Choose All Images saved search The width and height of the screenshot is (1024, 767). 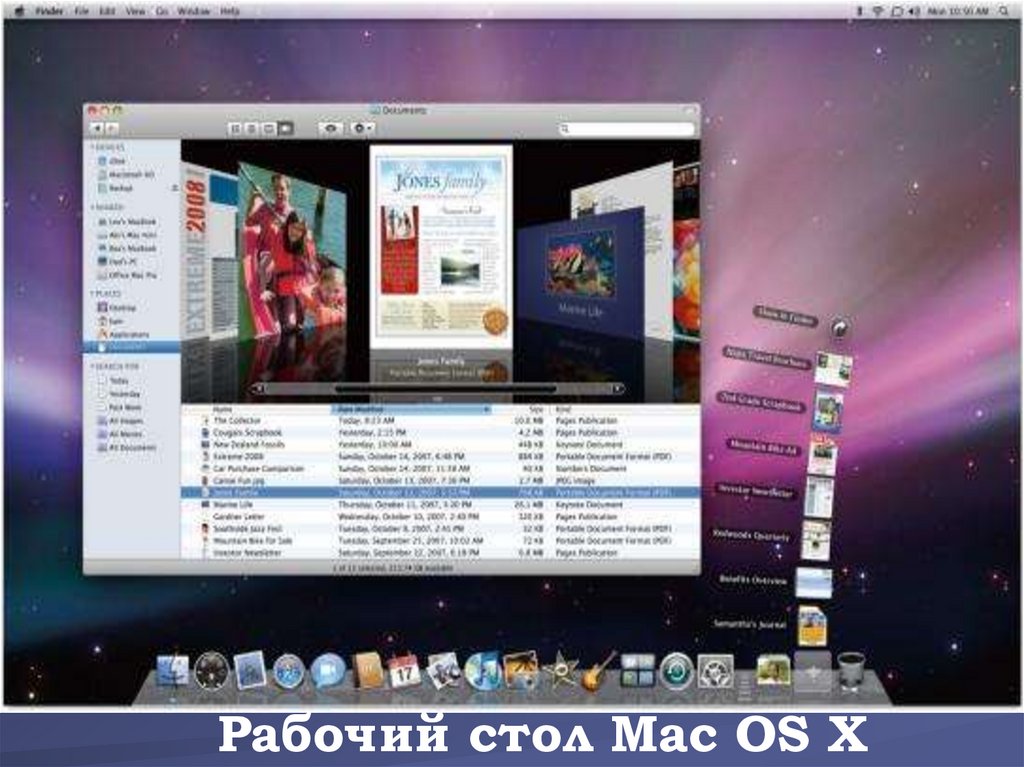(x=120, y=421)
